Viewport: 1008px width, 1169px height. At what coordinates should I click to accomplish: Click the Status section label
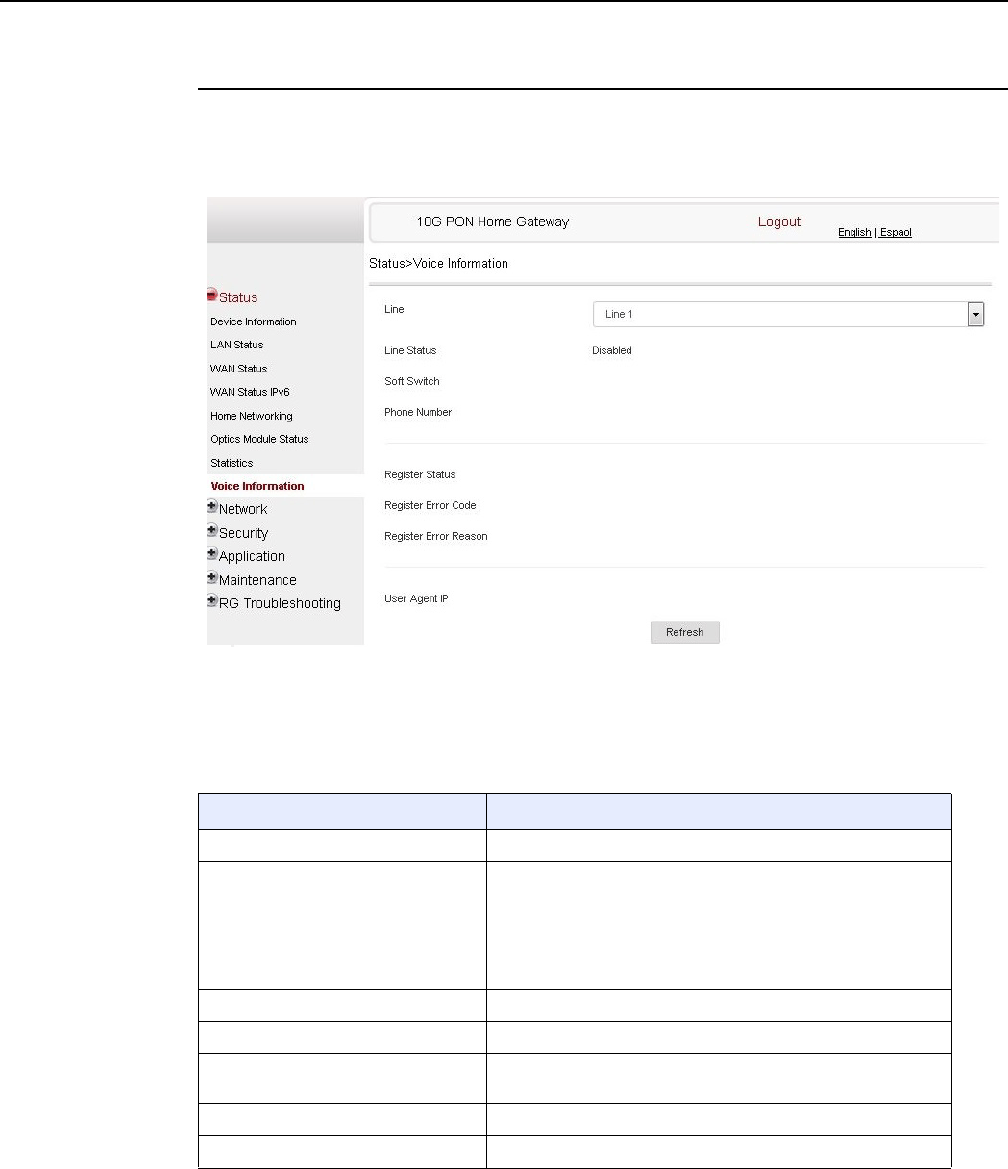tap(238, 297)
